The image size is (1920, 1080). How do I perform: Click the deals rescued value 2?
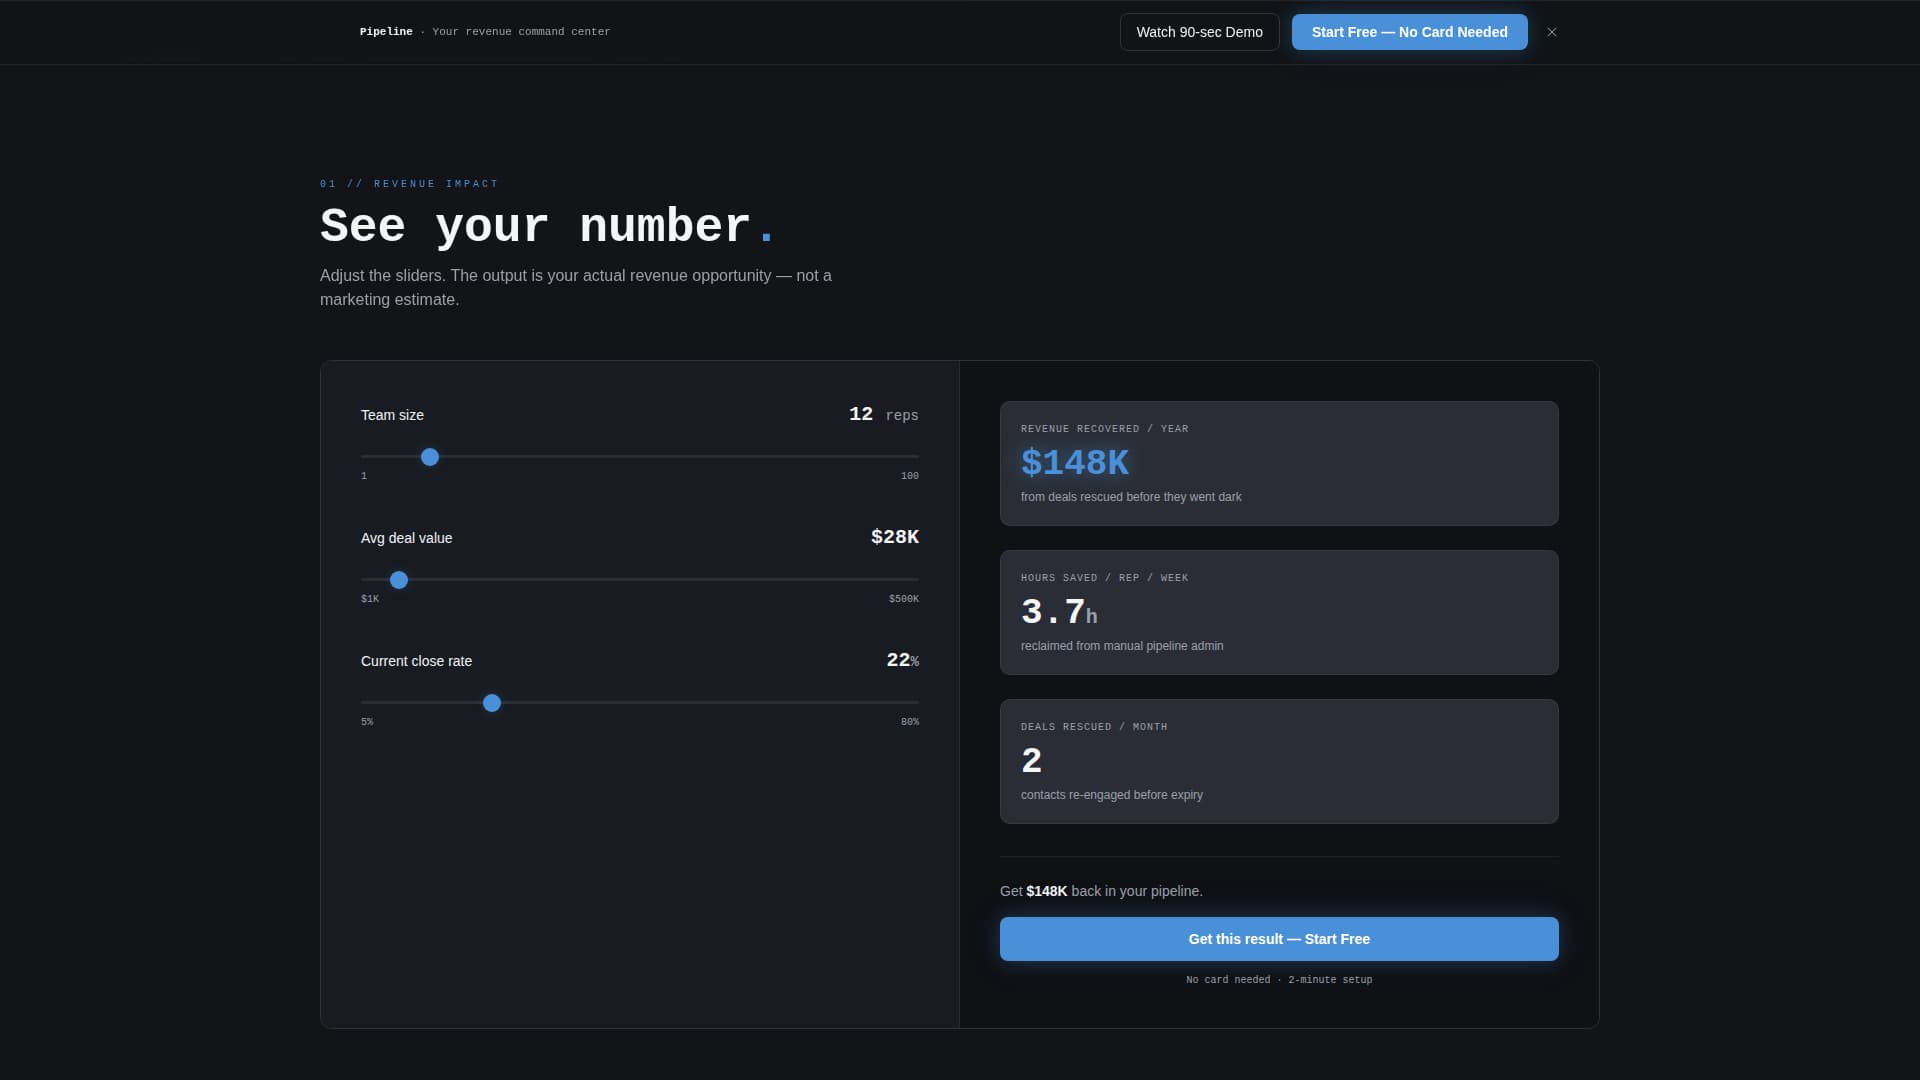pos(1032,761)
